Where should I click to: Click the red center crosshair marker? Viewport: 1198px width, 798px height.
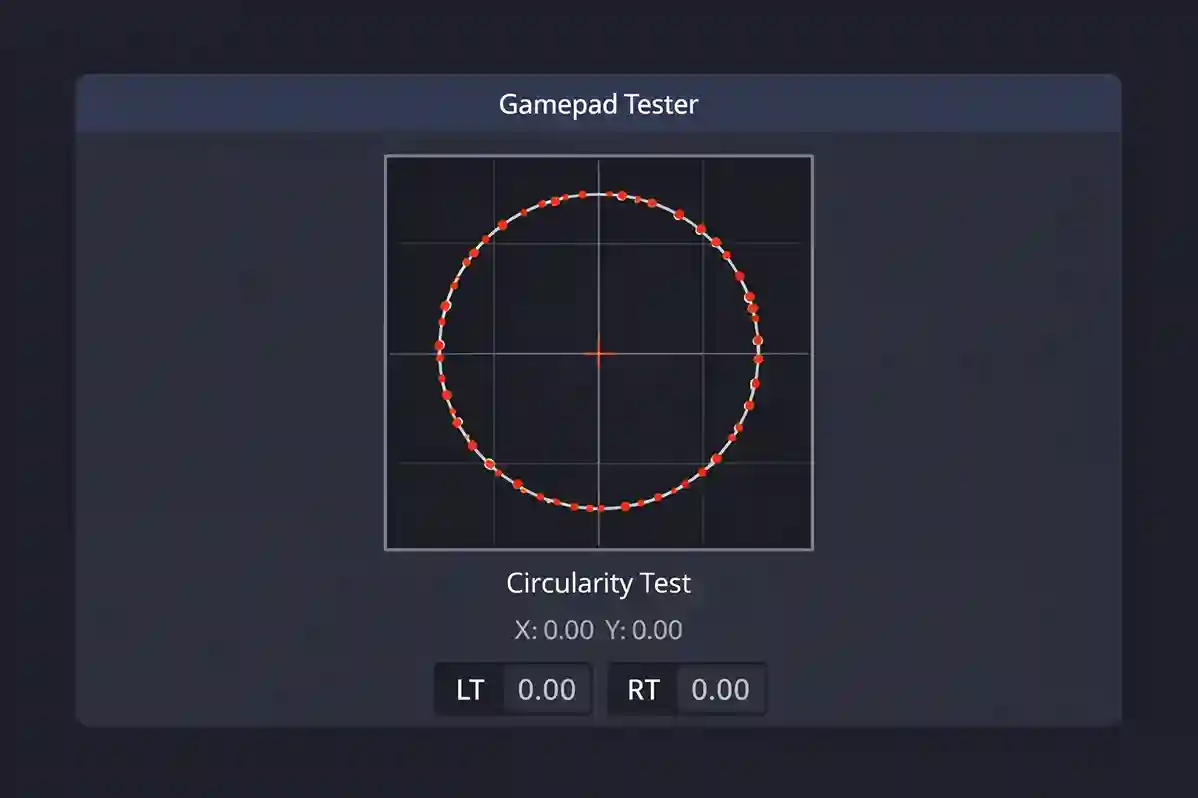pos(599,353)
